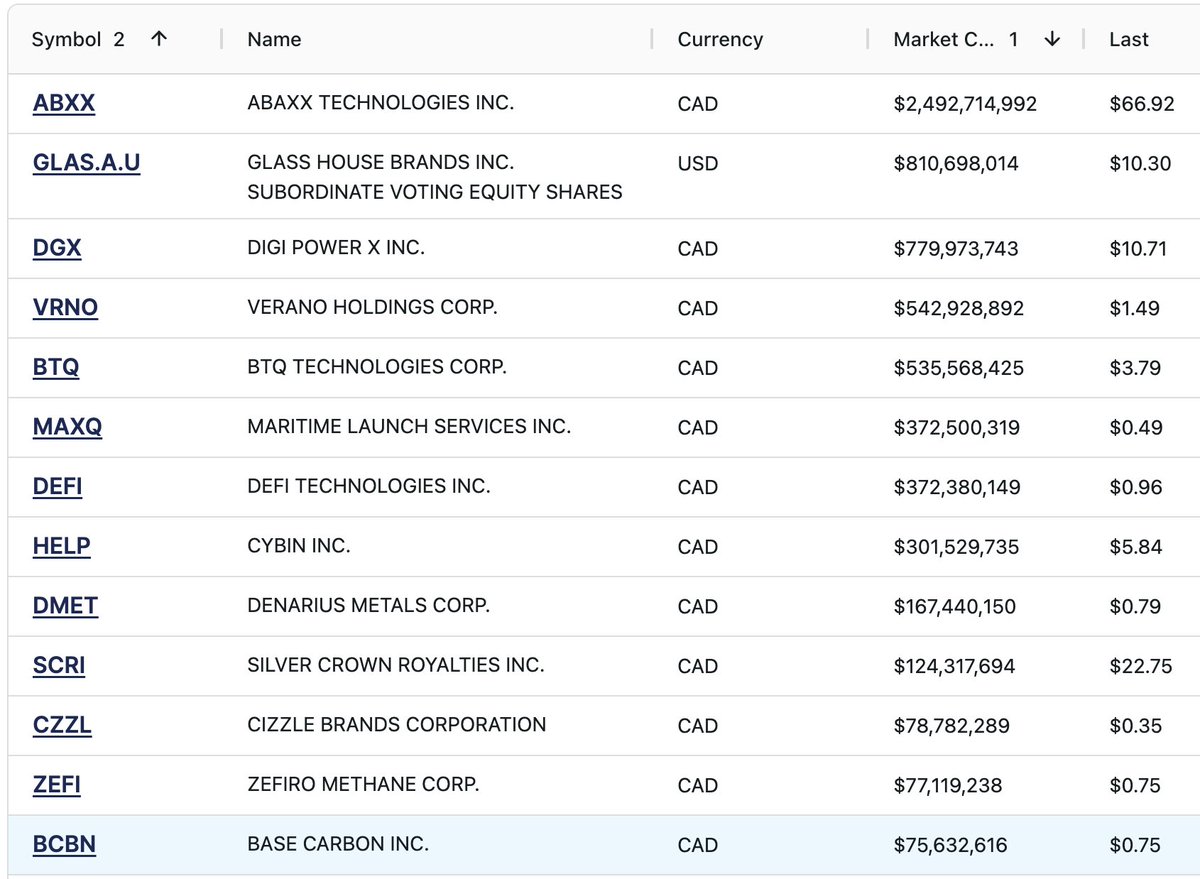The image size is (1200, 879).
Task: Click the column divider between Name and Currency
Action: [652, 39]
